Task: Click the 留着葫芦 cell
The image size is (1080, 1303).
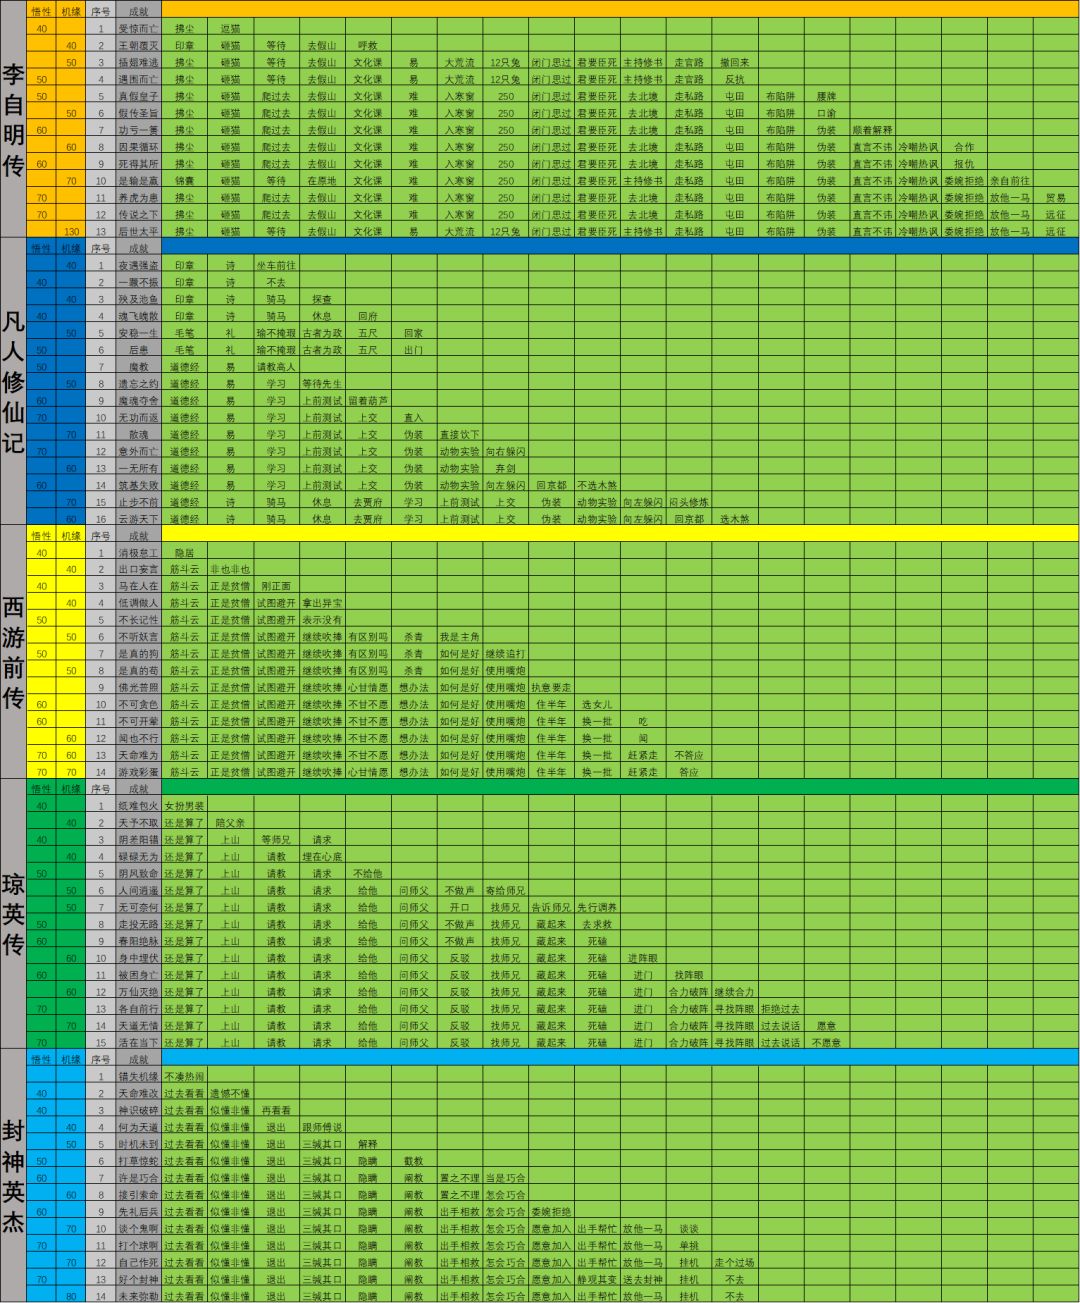Action: click(x=368, y=402)
